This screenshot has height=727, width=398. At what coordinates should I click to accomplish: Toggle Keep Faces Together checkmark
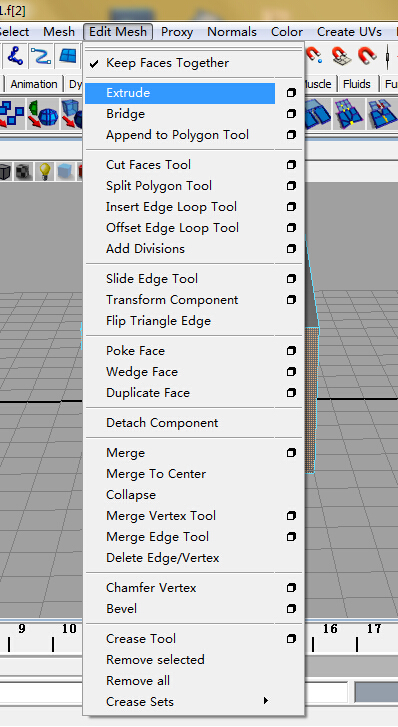(94, 63)
